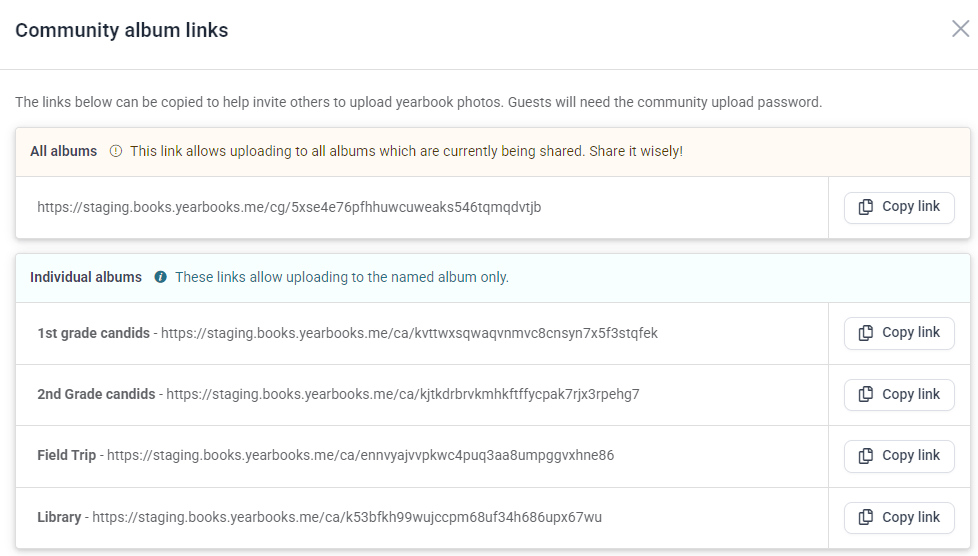This screenshot has width=978, height=556.
Task: Click the All albums section heading
Action: 64,151
